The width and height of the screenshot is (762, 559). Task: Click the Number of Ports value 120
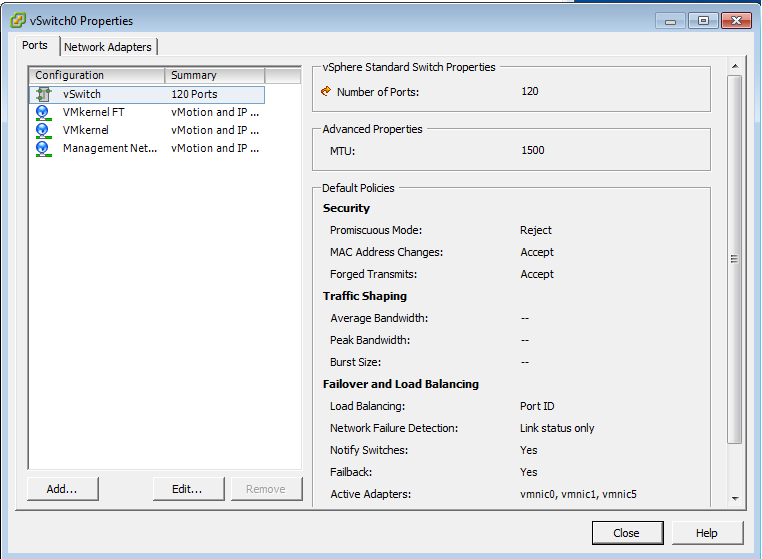(530, 91)
